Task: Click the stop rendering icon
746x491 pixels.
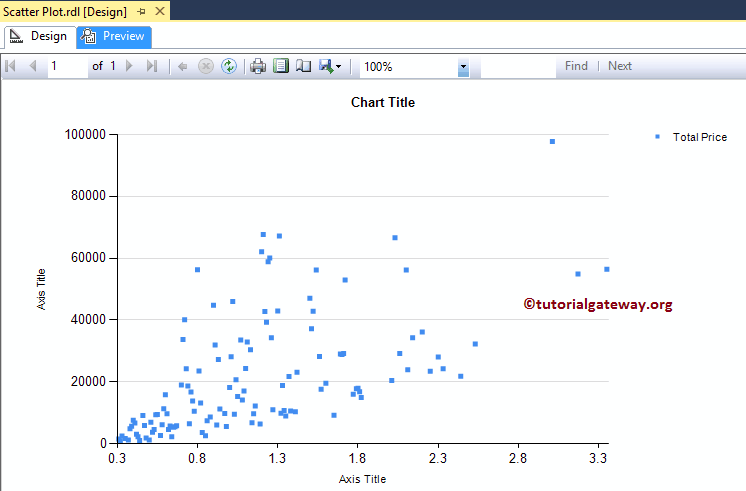Action: tap(206, 66)
